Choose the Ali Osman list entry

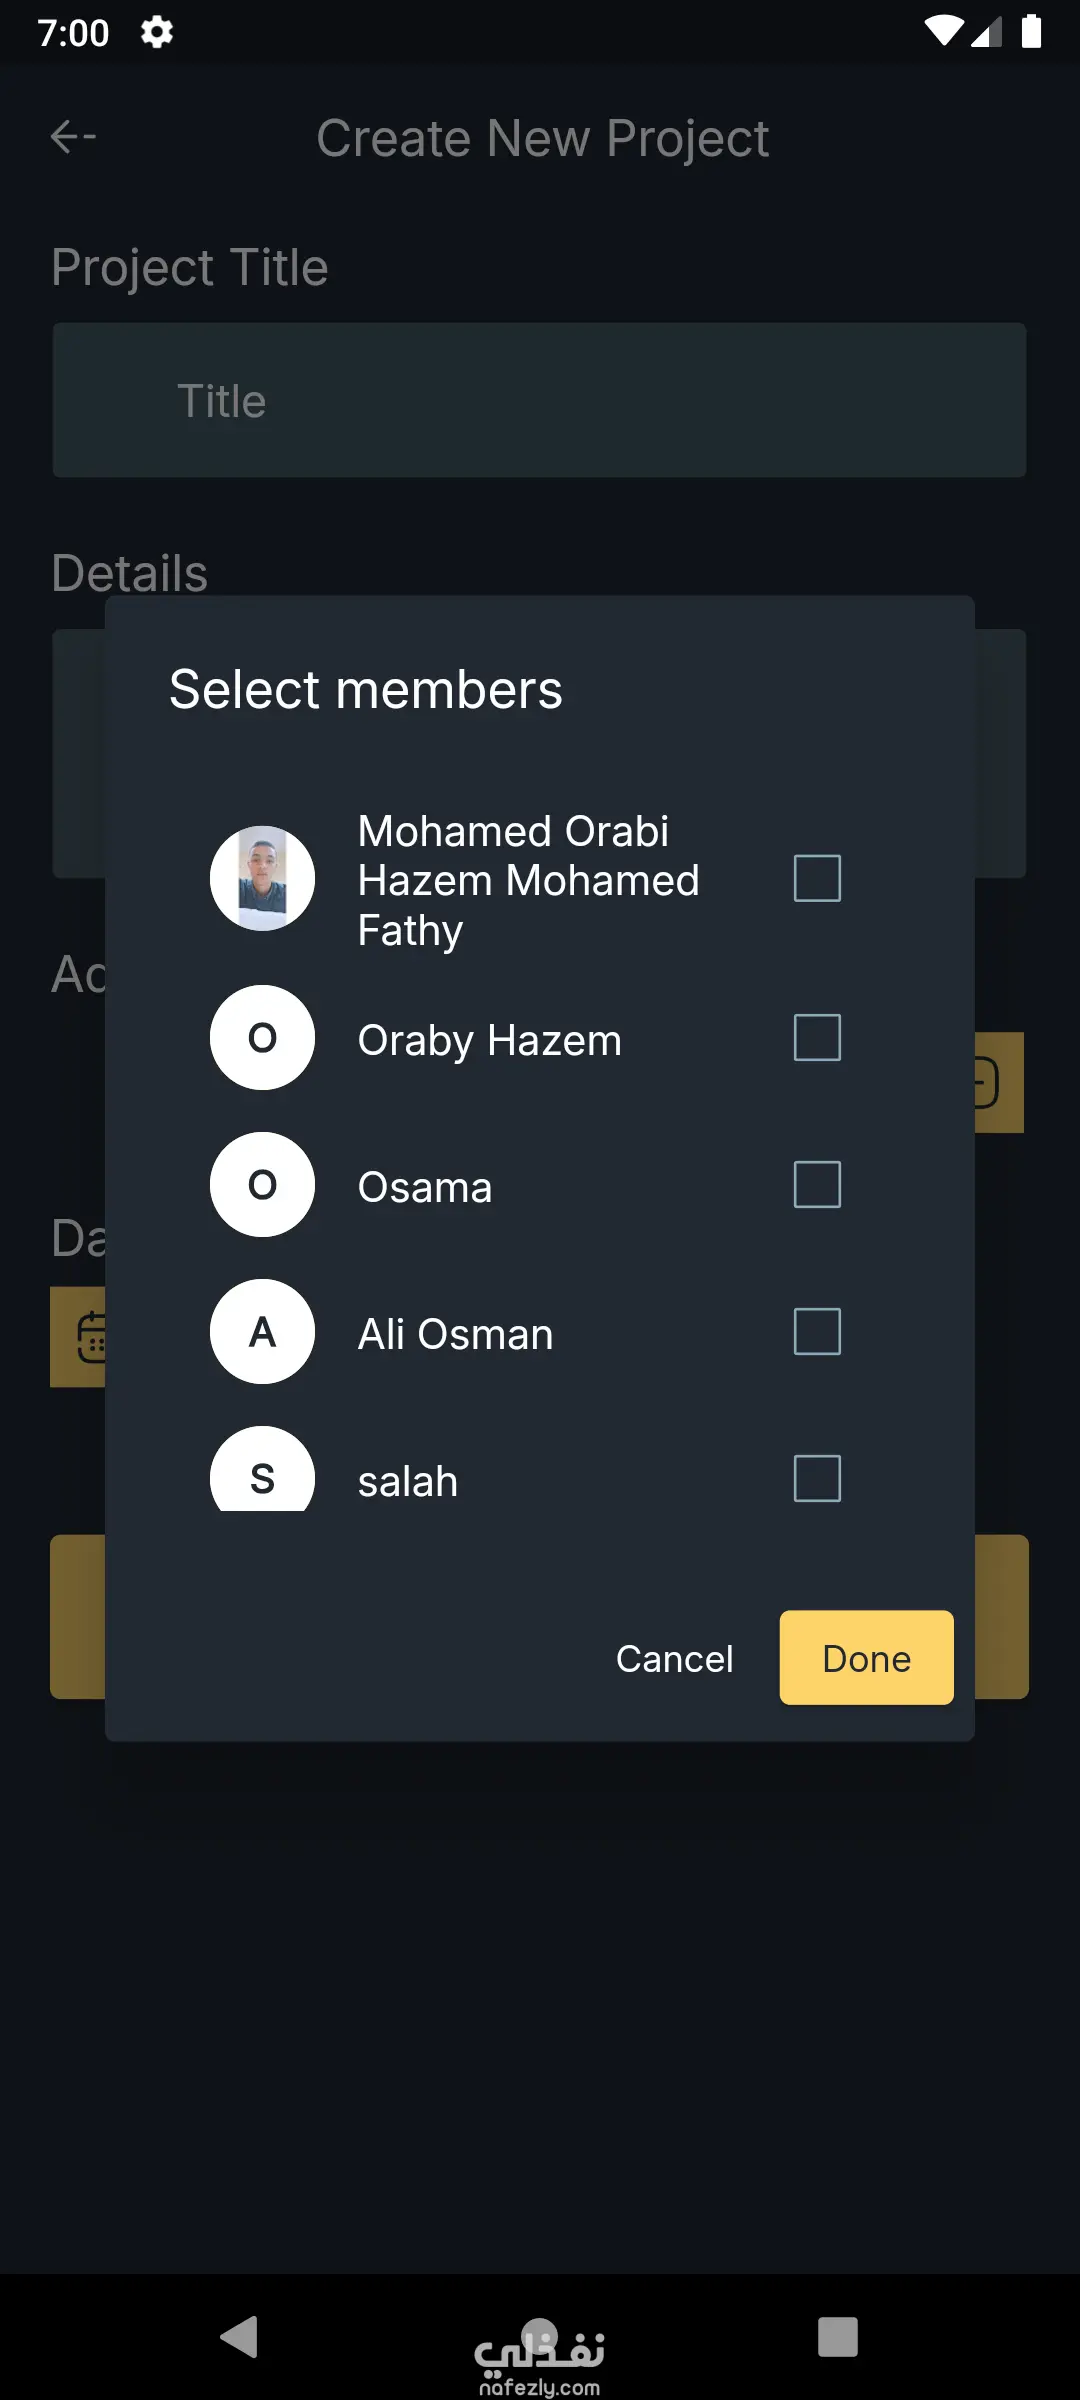[455, 1334]
